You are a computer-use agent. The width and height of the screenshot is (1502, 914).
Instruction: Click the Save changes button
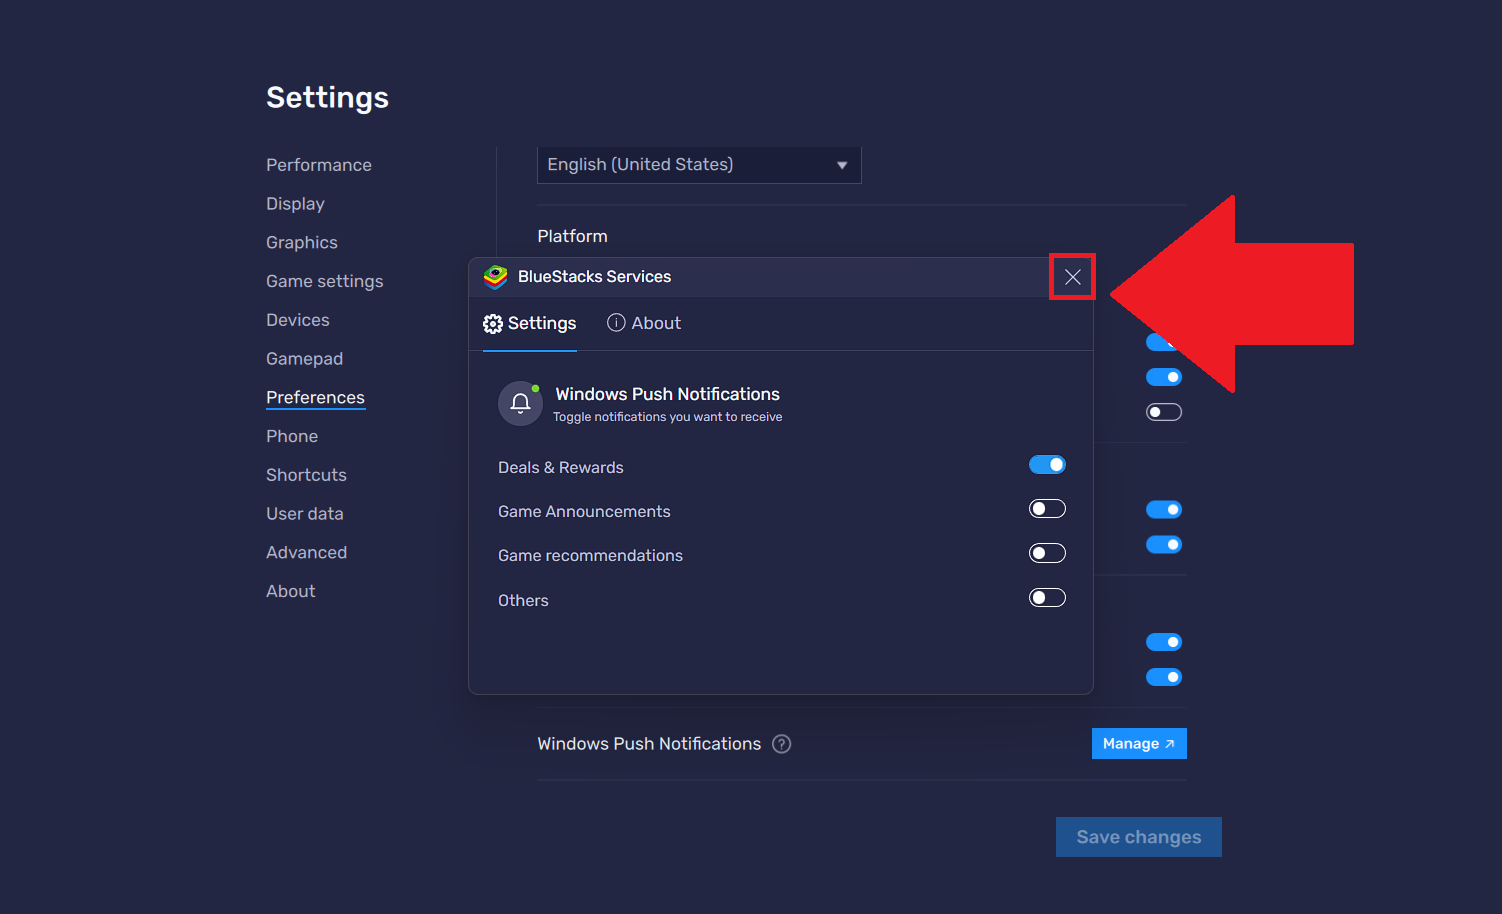[x=1139, y=837]
